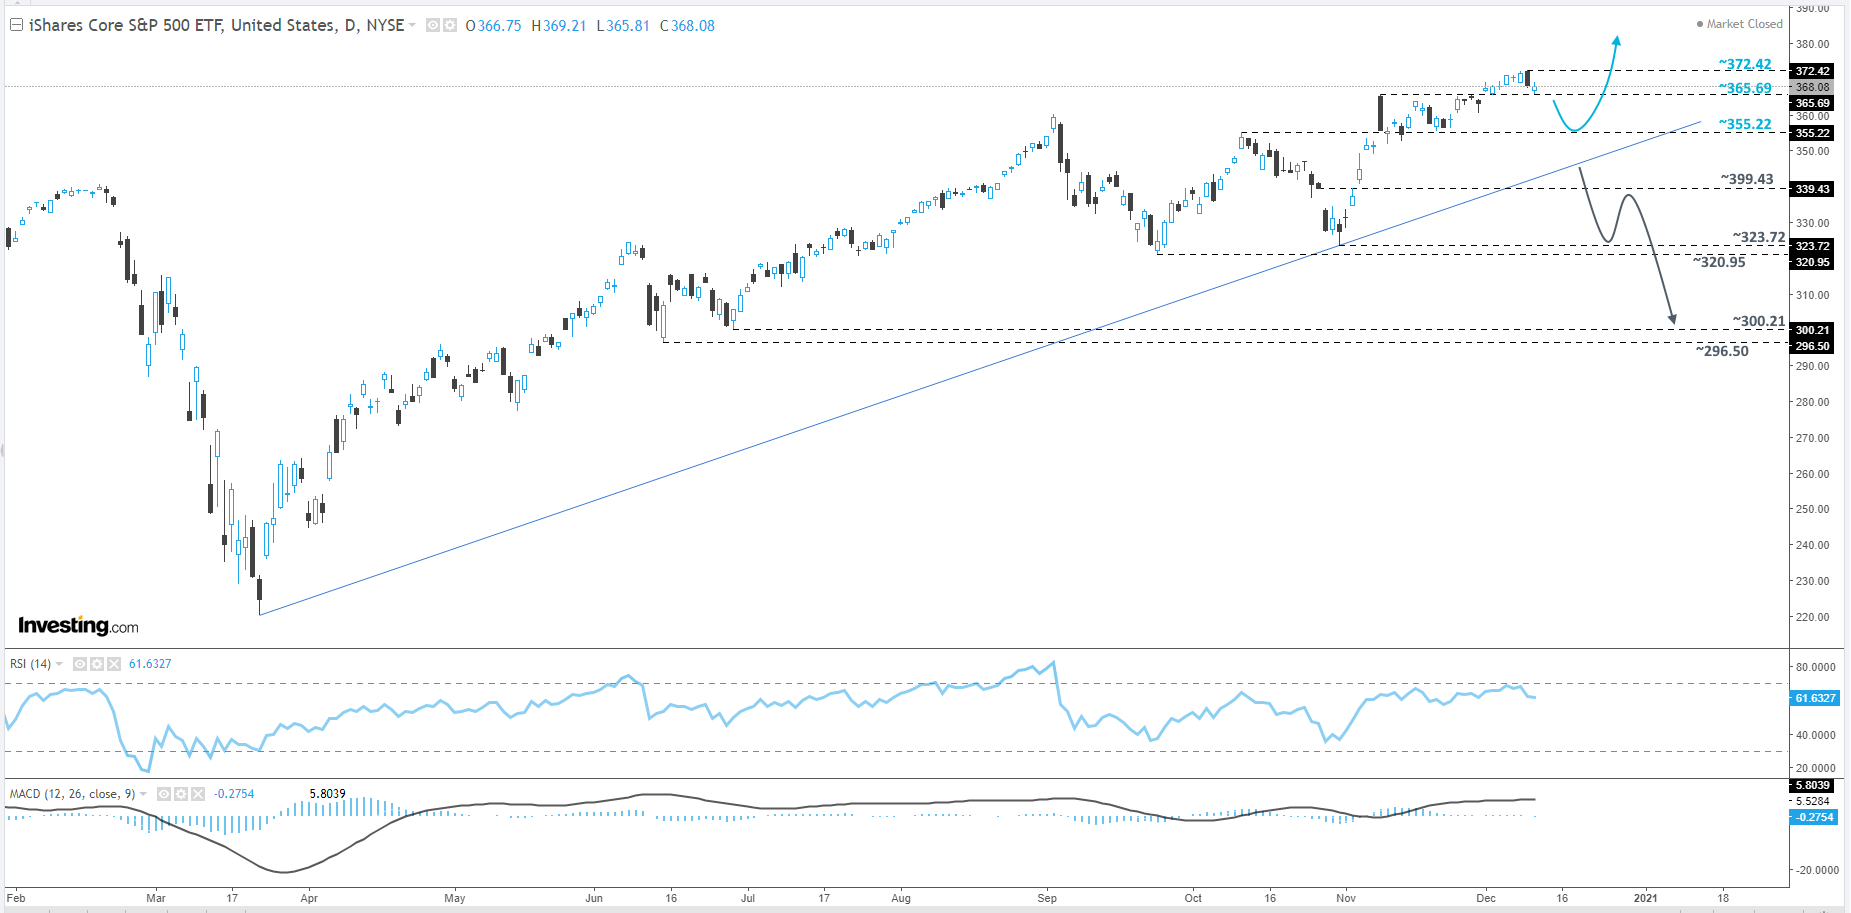The height and width of the screenshot is (913, 1851).
Task: Click the Market Closed status dot
Action: (x=1698, y=24)
